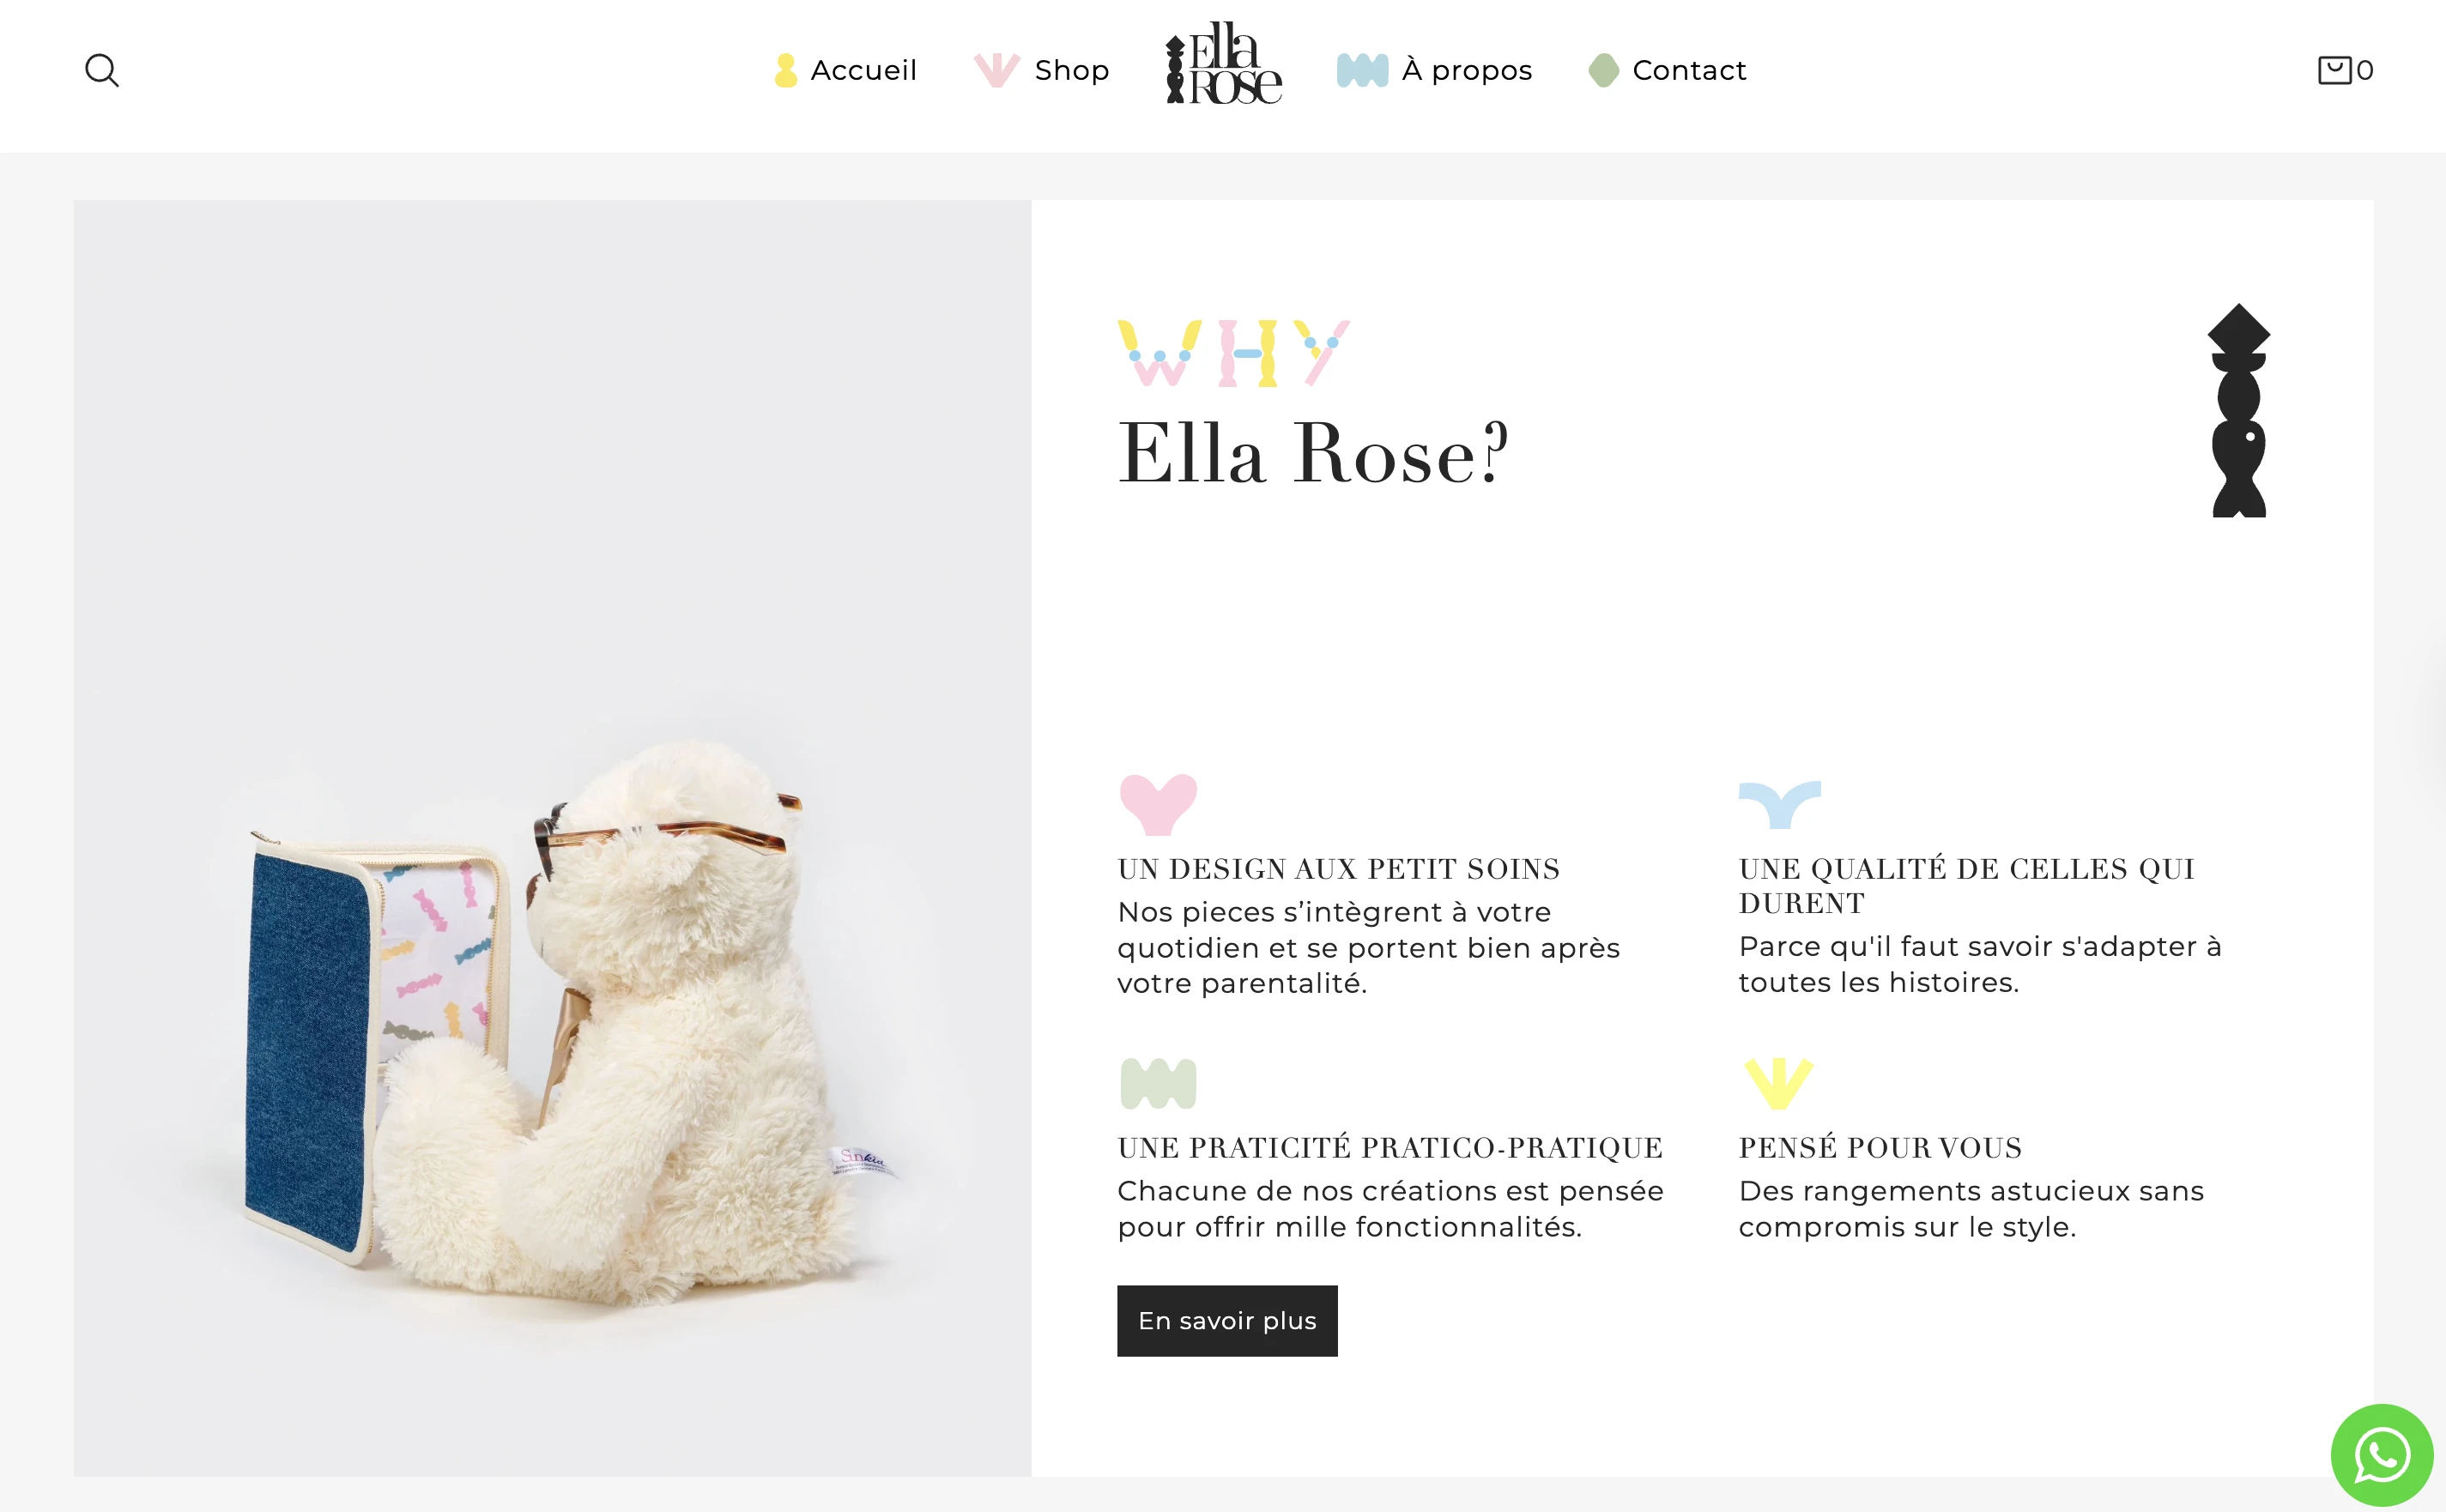Click the colorful WHY heading graphic

pos(1234,353)
